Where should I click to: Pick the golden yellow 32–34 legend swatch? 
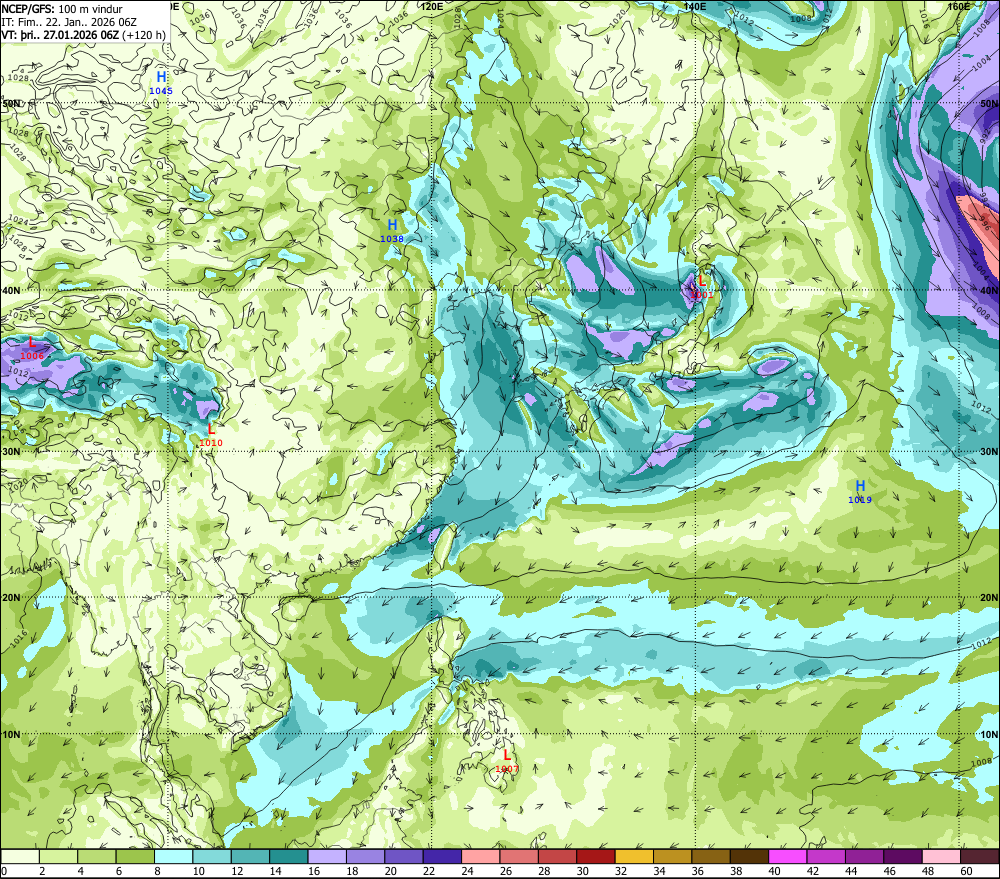pos(634,856)
